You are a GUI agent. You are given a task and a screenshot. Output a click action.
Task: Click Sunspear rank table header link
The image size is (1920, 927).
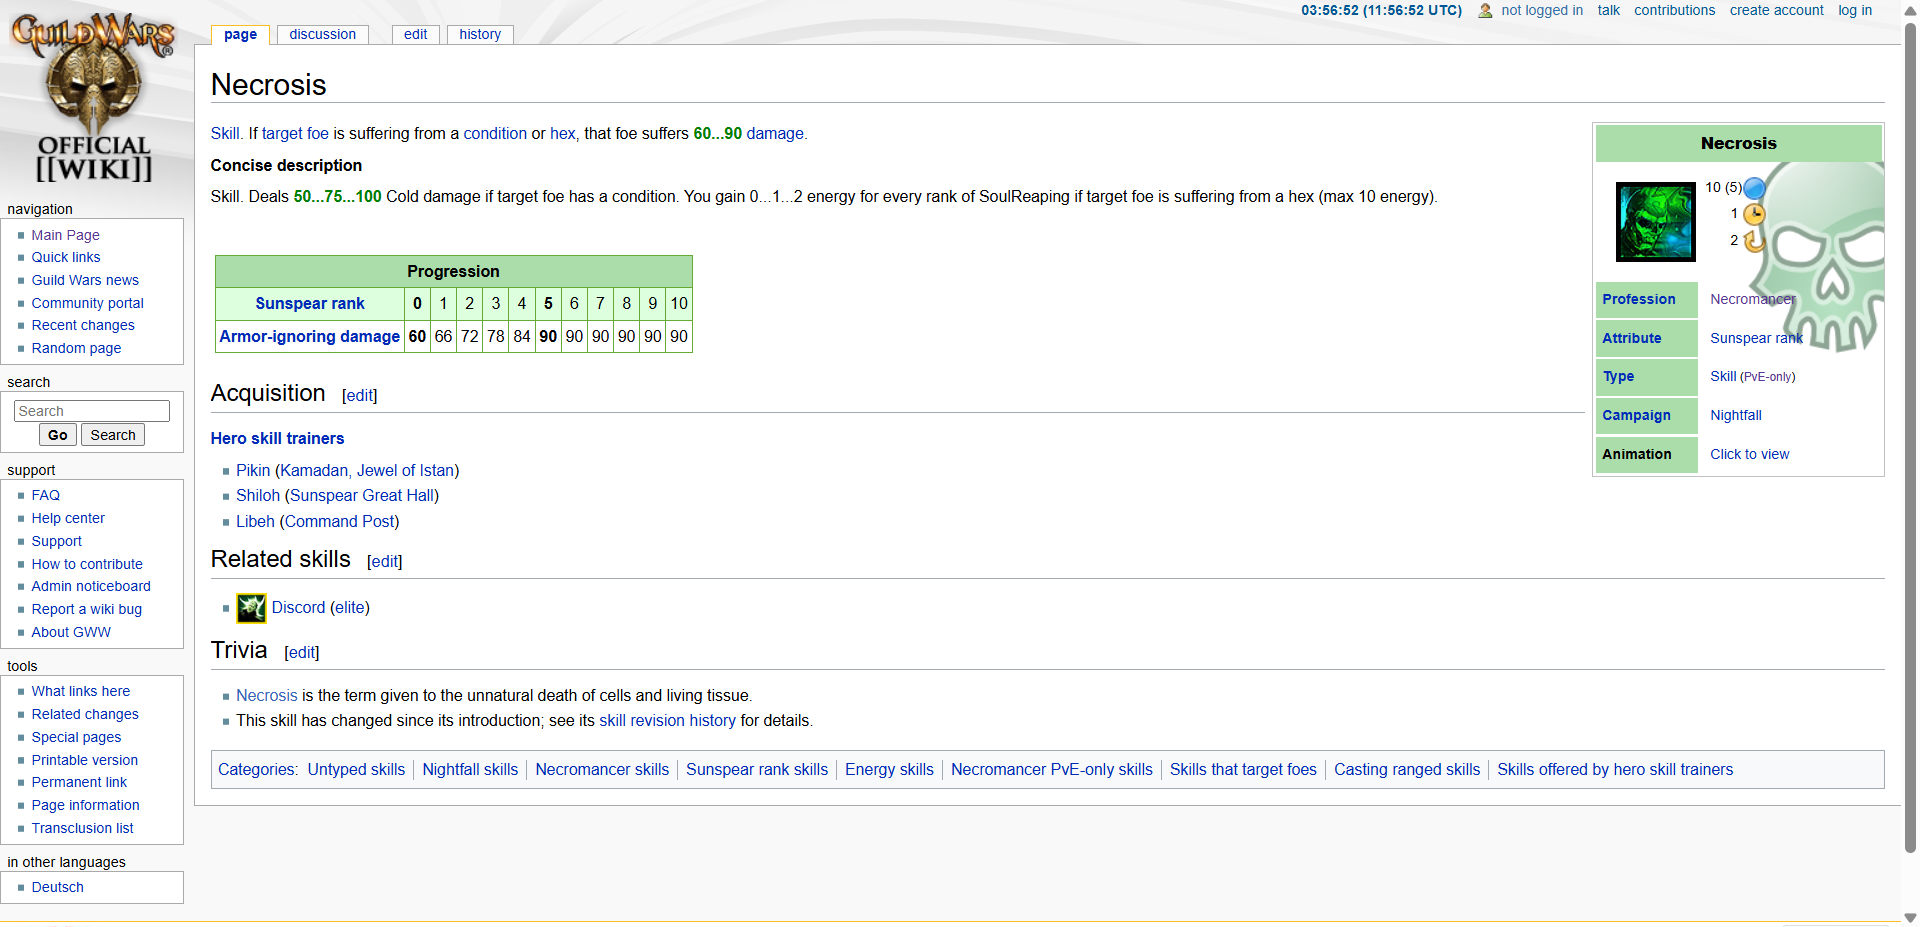[x=310, y=303]
